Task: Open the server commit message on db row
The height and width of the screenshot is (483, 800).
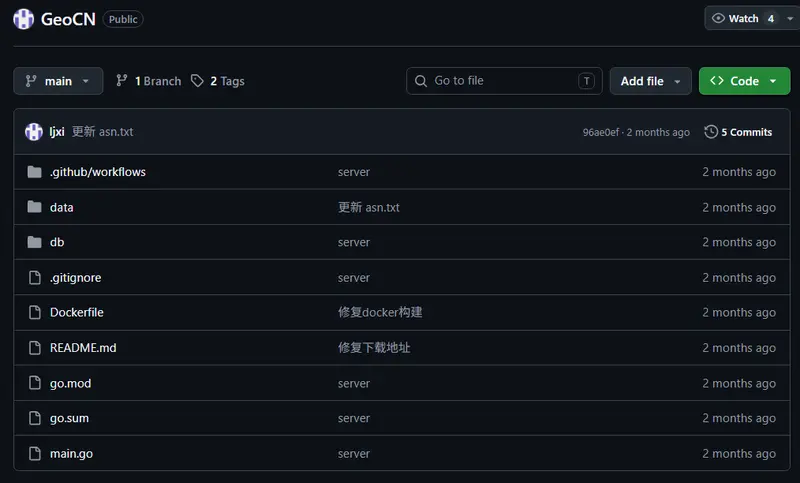Action: click(x=354, y=243)
